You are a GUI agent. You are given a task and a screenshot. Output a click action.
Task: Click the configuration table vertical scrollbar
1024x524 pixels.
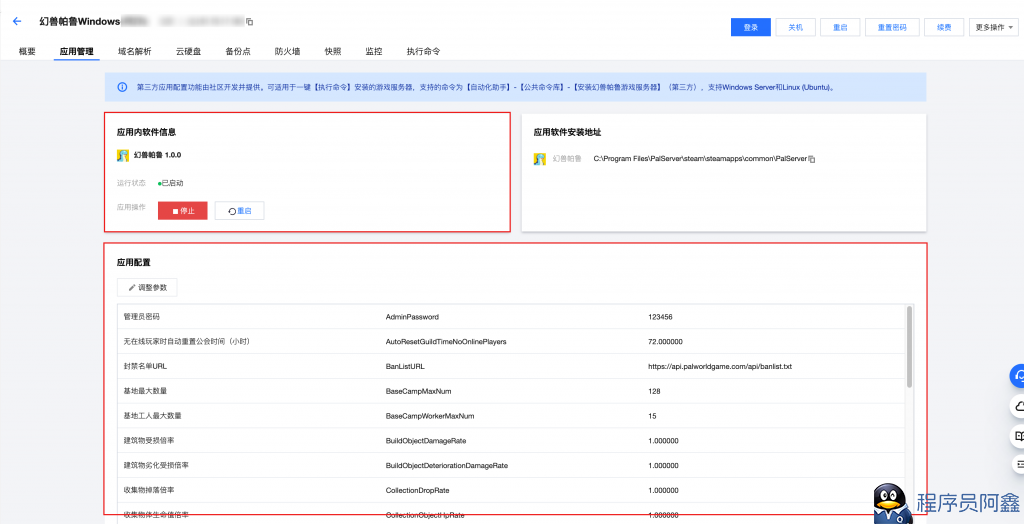coord(909,346)
